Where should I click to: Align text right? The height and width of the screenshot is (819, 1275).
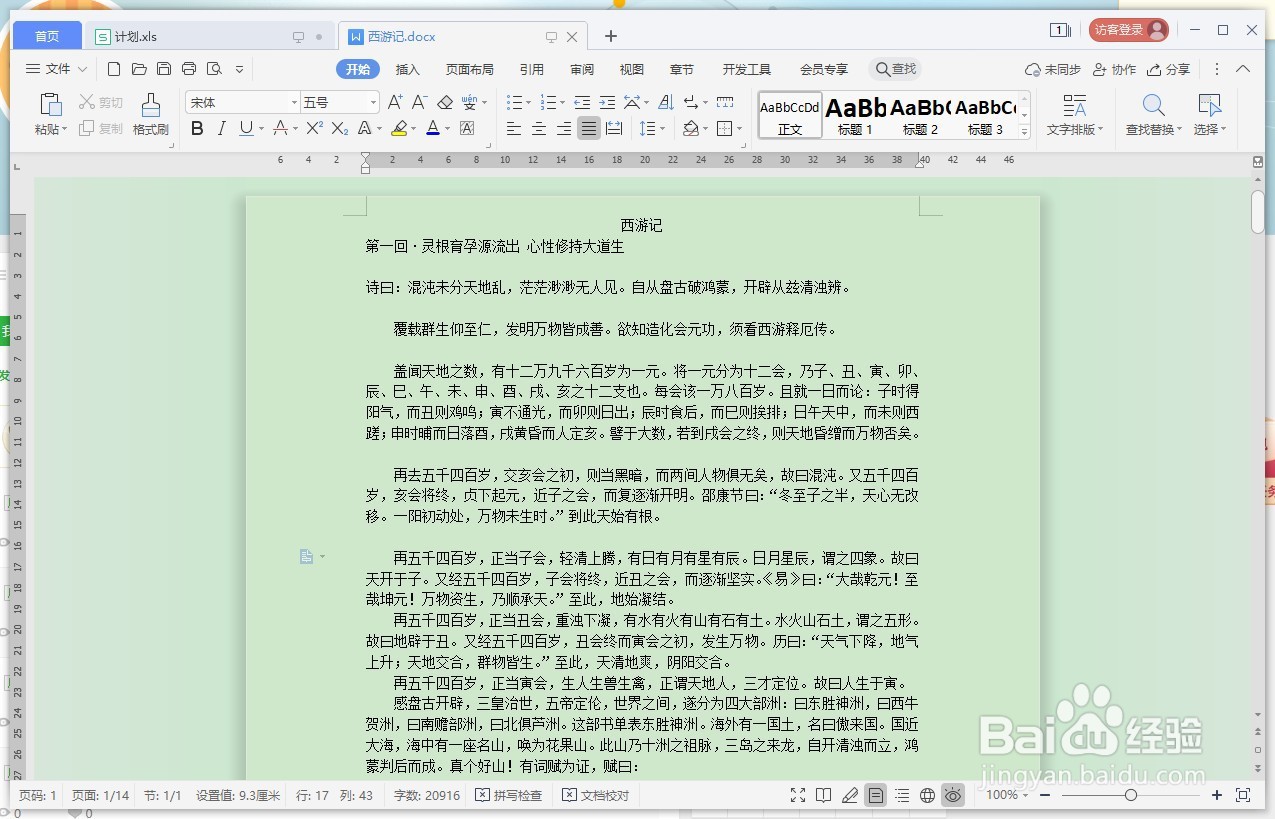[x=564, y=128]
